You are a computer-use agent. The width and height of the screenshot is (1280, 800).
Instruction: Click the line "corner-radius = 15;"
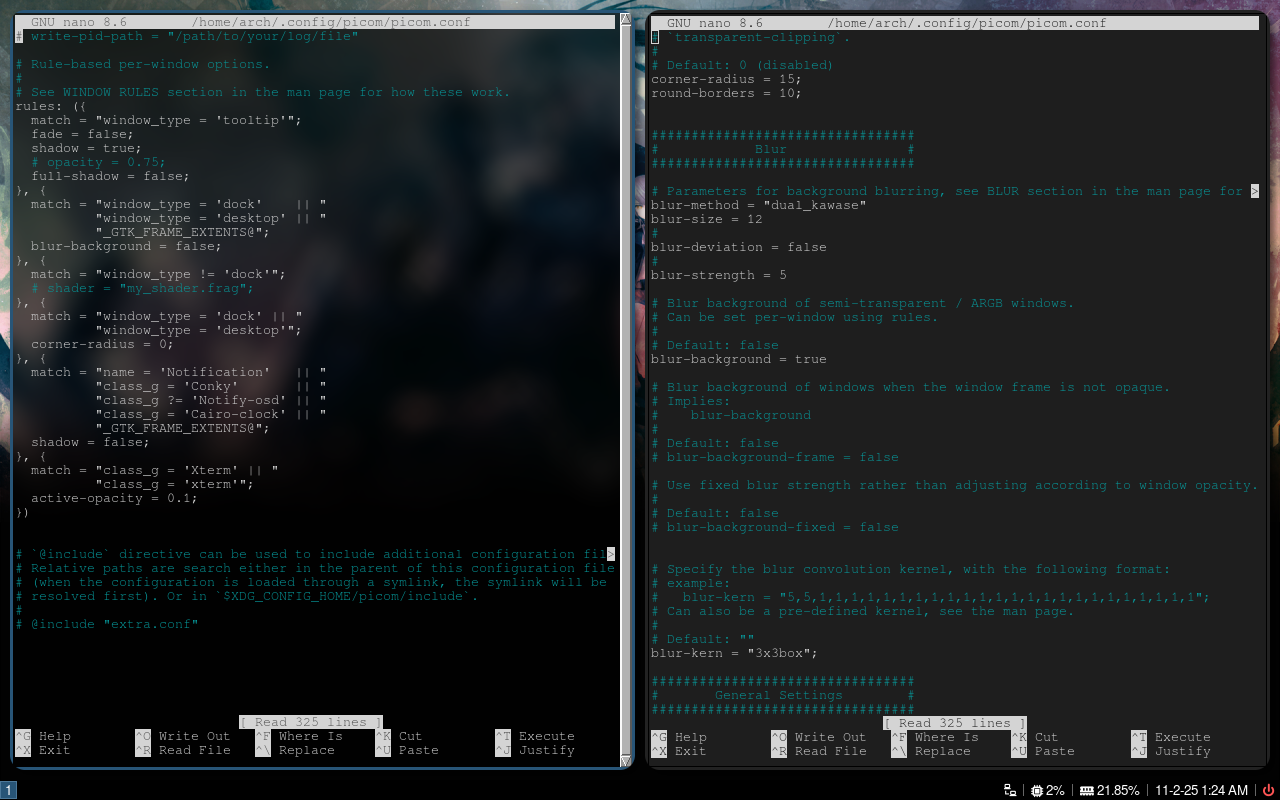pos(727,79)
